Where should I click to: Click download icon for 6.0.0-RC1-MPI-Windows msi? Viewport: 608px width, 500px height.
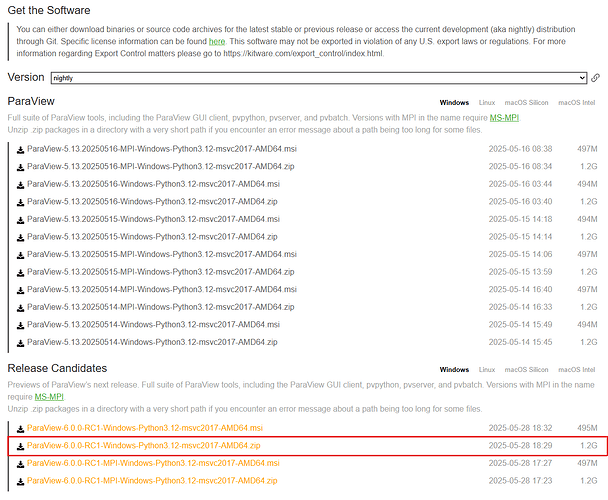pos(21,464)
